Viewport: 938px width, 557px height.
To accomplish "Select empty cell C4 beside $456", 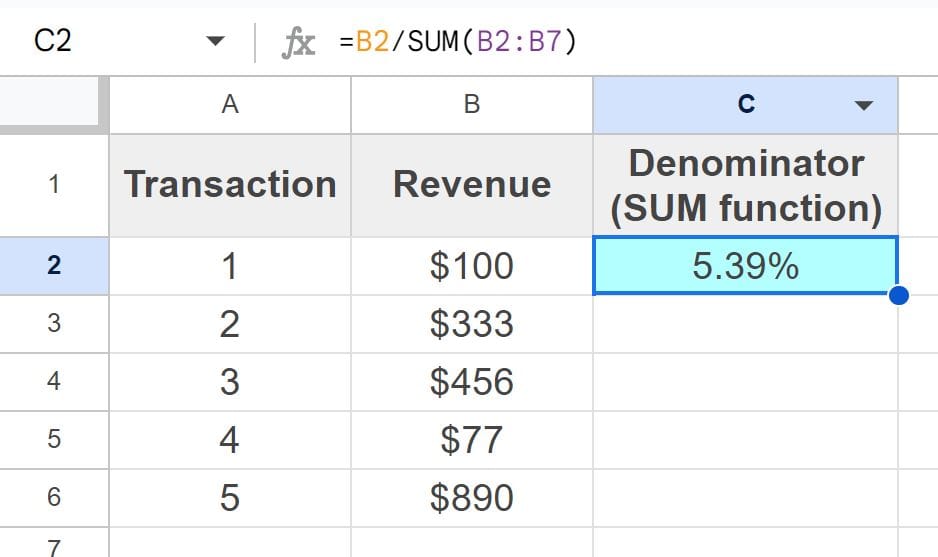I will [745, 382].
